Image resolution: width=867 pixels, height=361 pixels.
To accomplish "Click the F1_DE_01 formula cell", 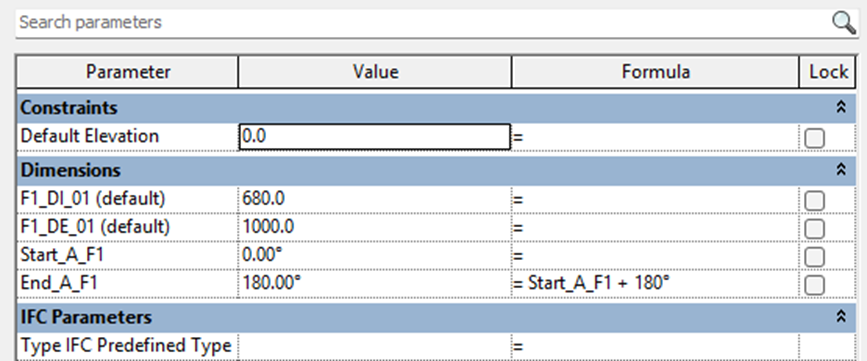I will point(655,227).
